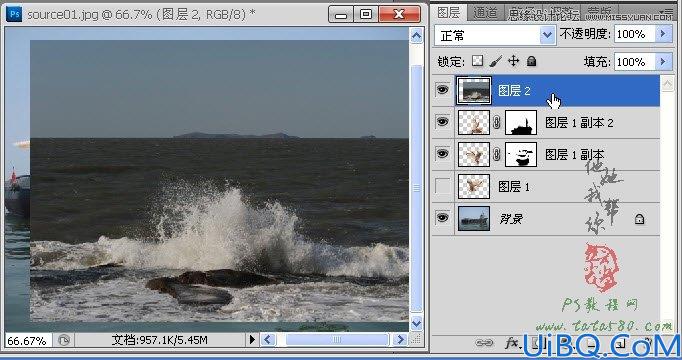Screen dimensions: 682x360
Task: Click the document window resize grip
Action: (x=416, y=340)
